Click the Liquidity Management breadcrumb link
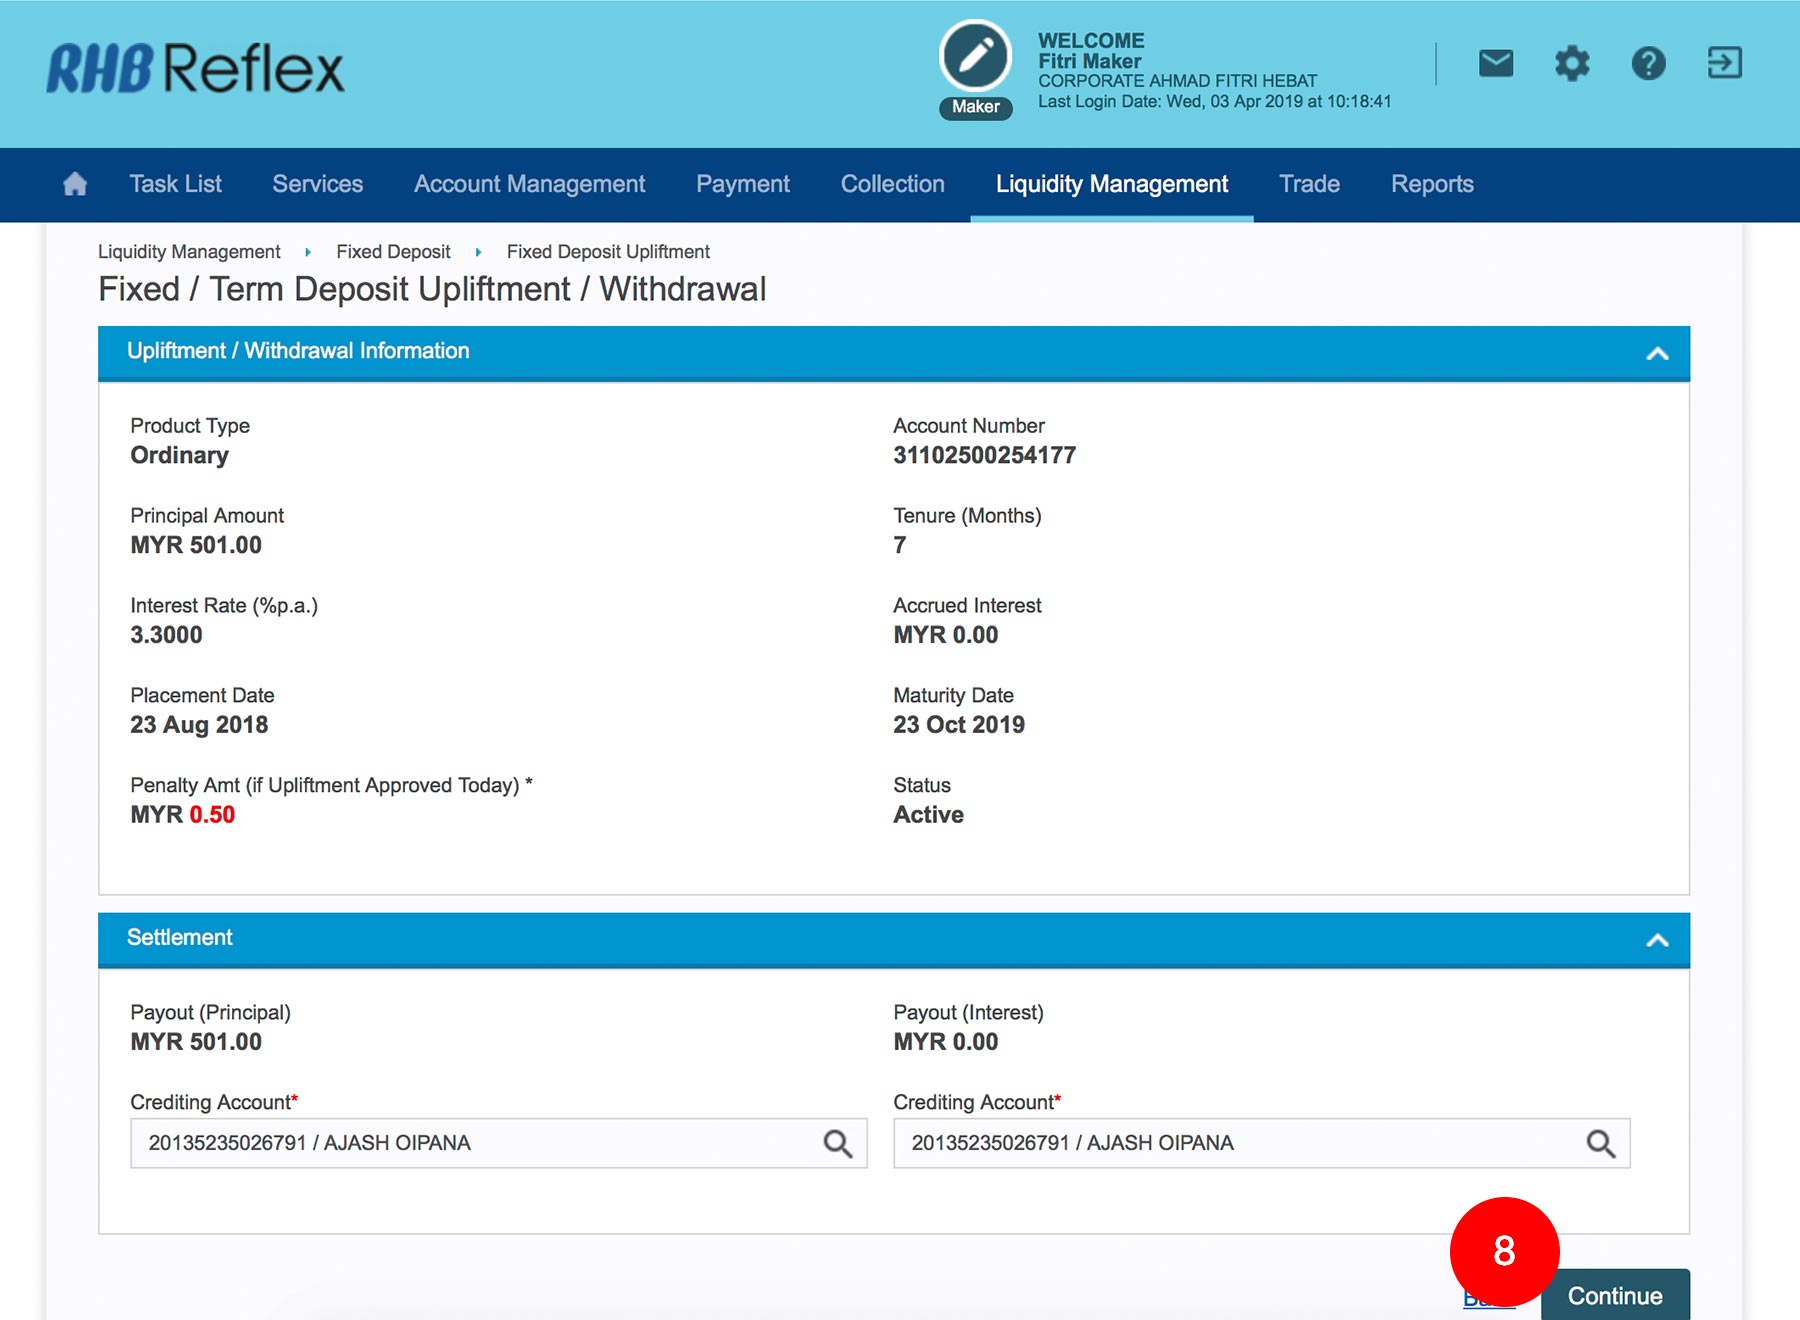This screenshot has height=1320, width=1800. (x=189, y=252)
